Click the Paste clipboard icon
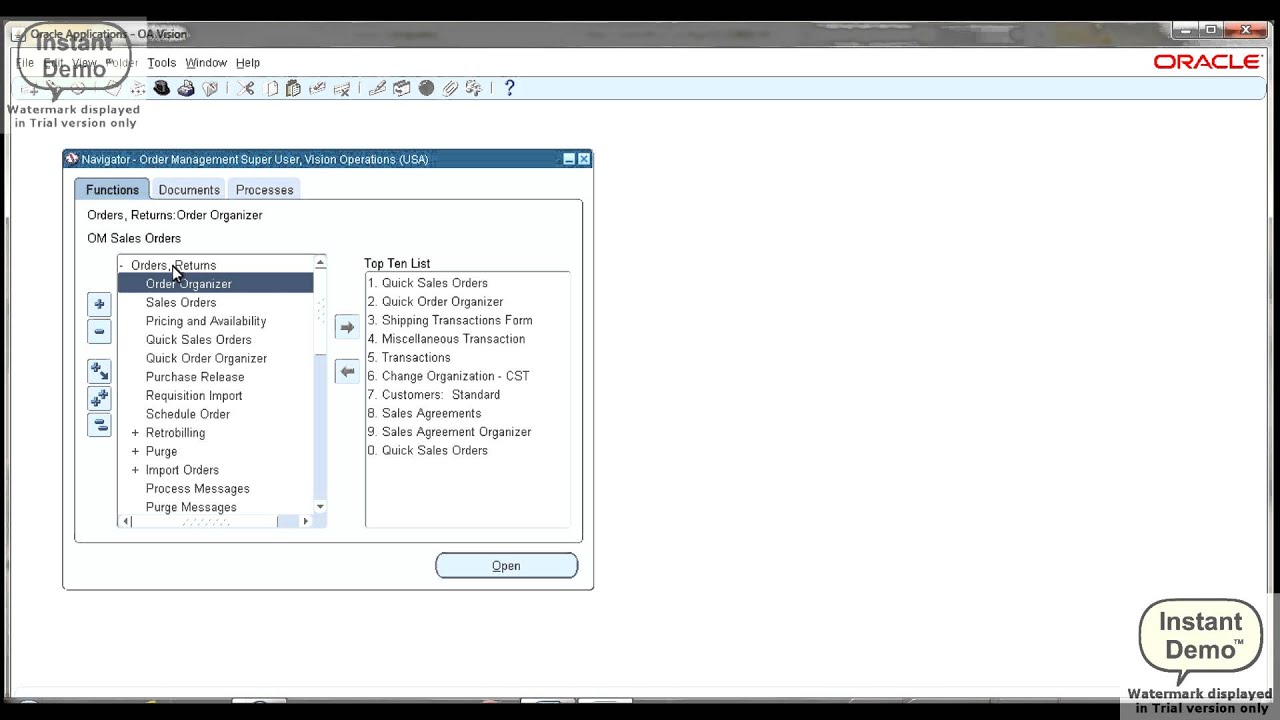The height and width of the screenshot is (720, 1280). click(x=293, y=88)
